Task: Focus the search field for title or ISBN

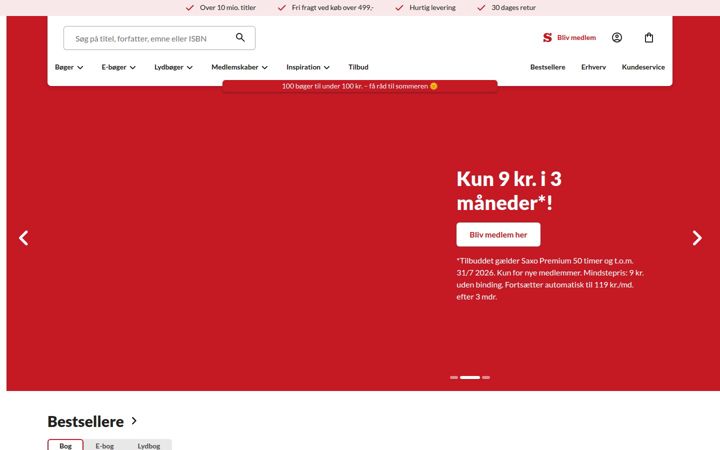Action: (x=159, y=38)
